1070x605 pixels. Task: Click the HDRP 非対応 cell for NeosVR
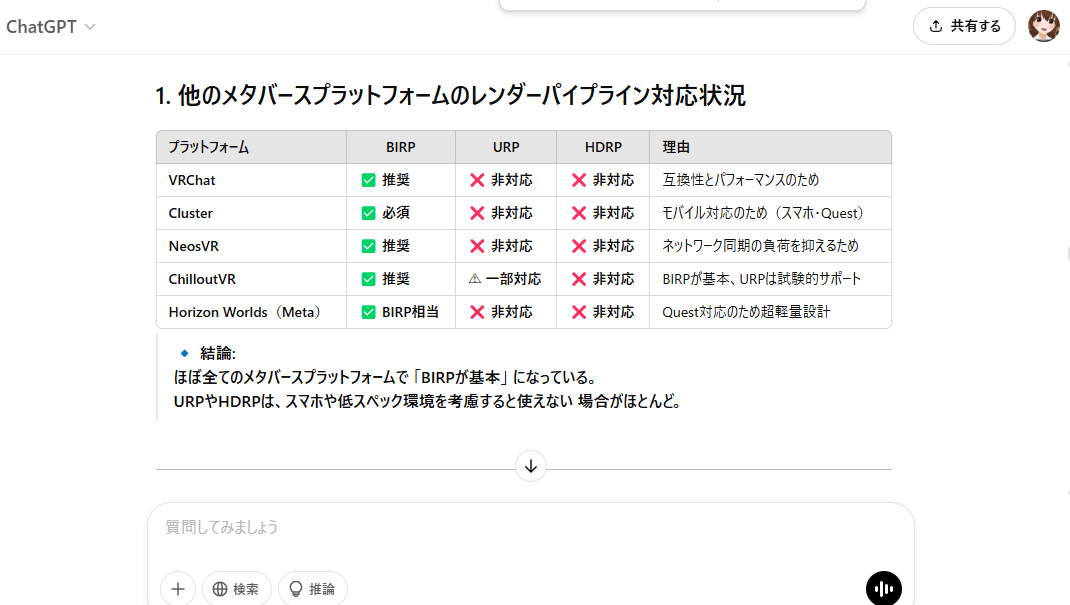[x=603, y=246]
